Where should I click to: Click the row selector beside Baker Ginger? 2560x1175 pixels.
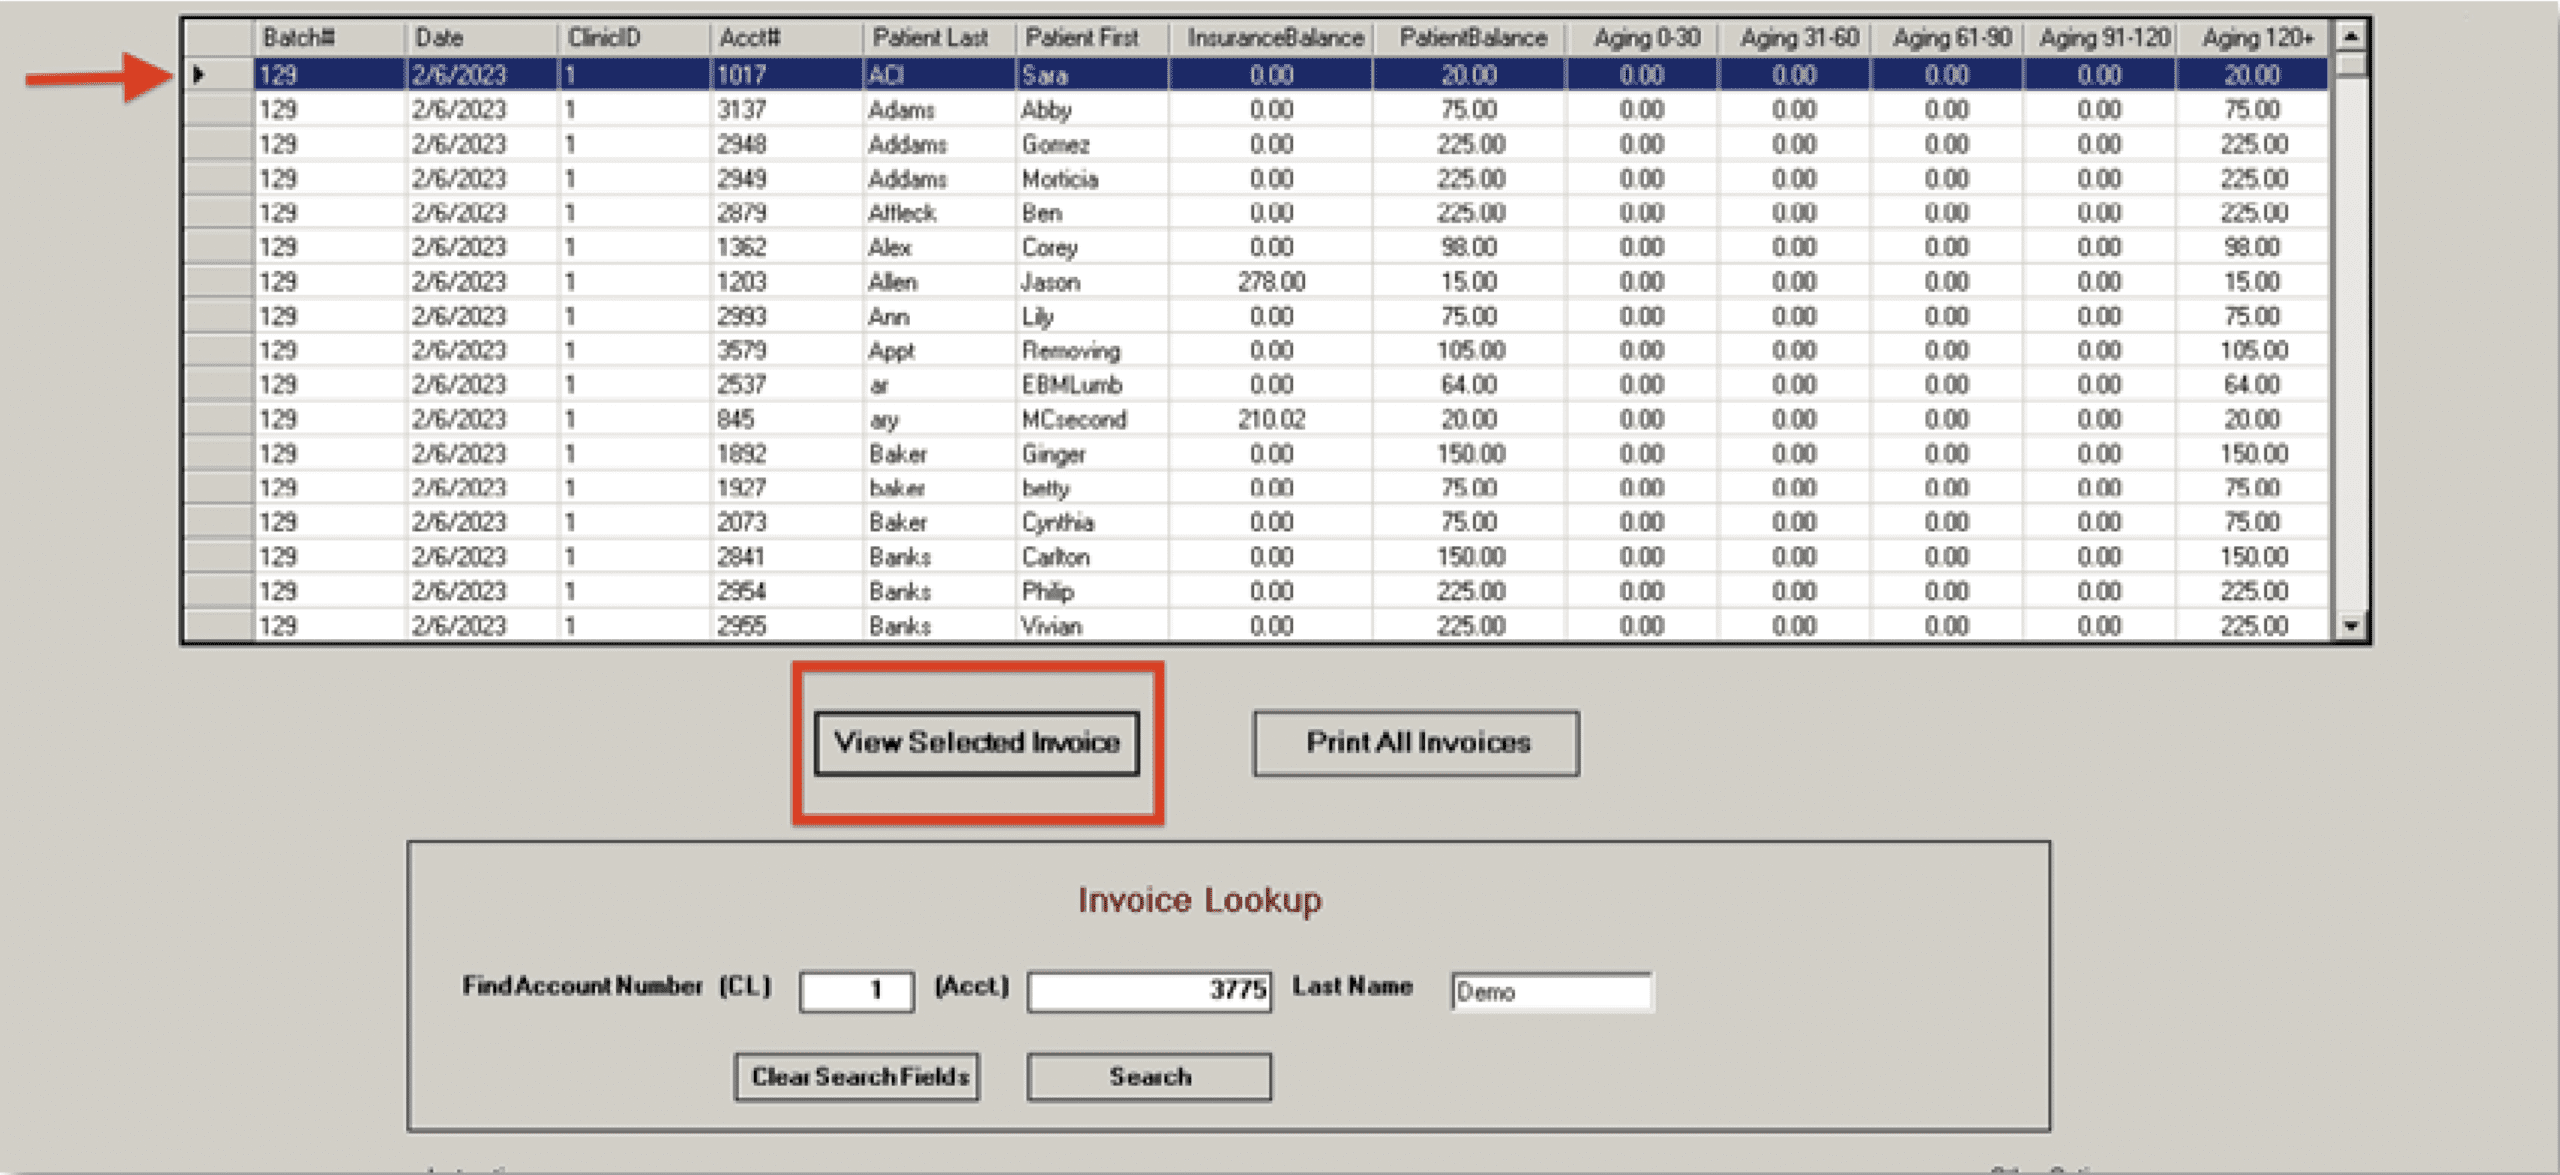218,454
